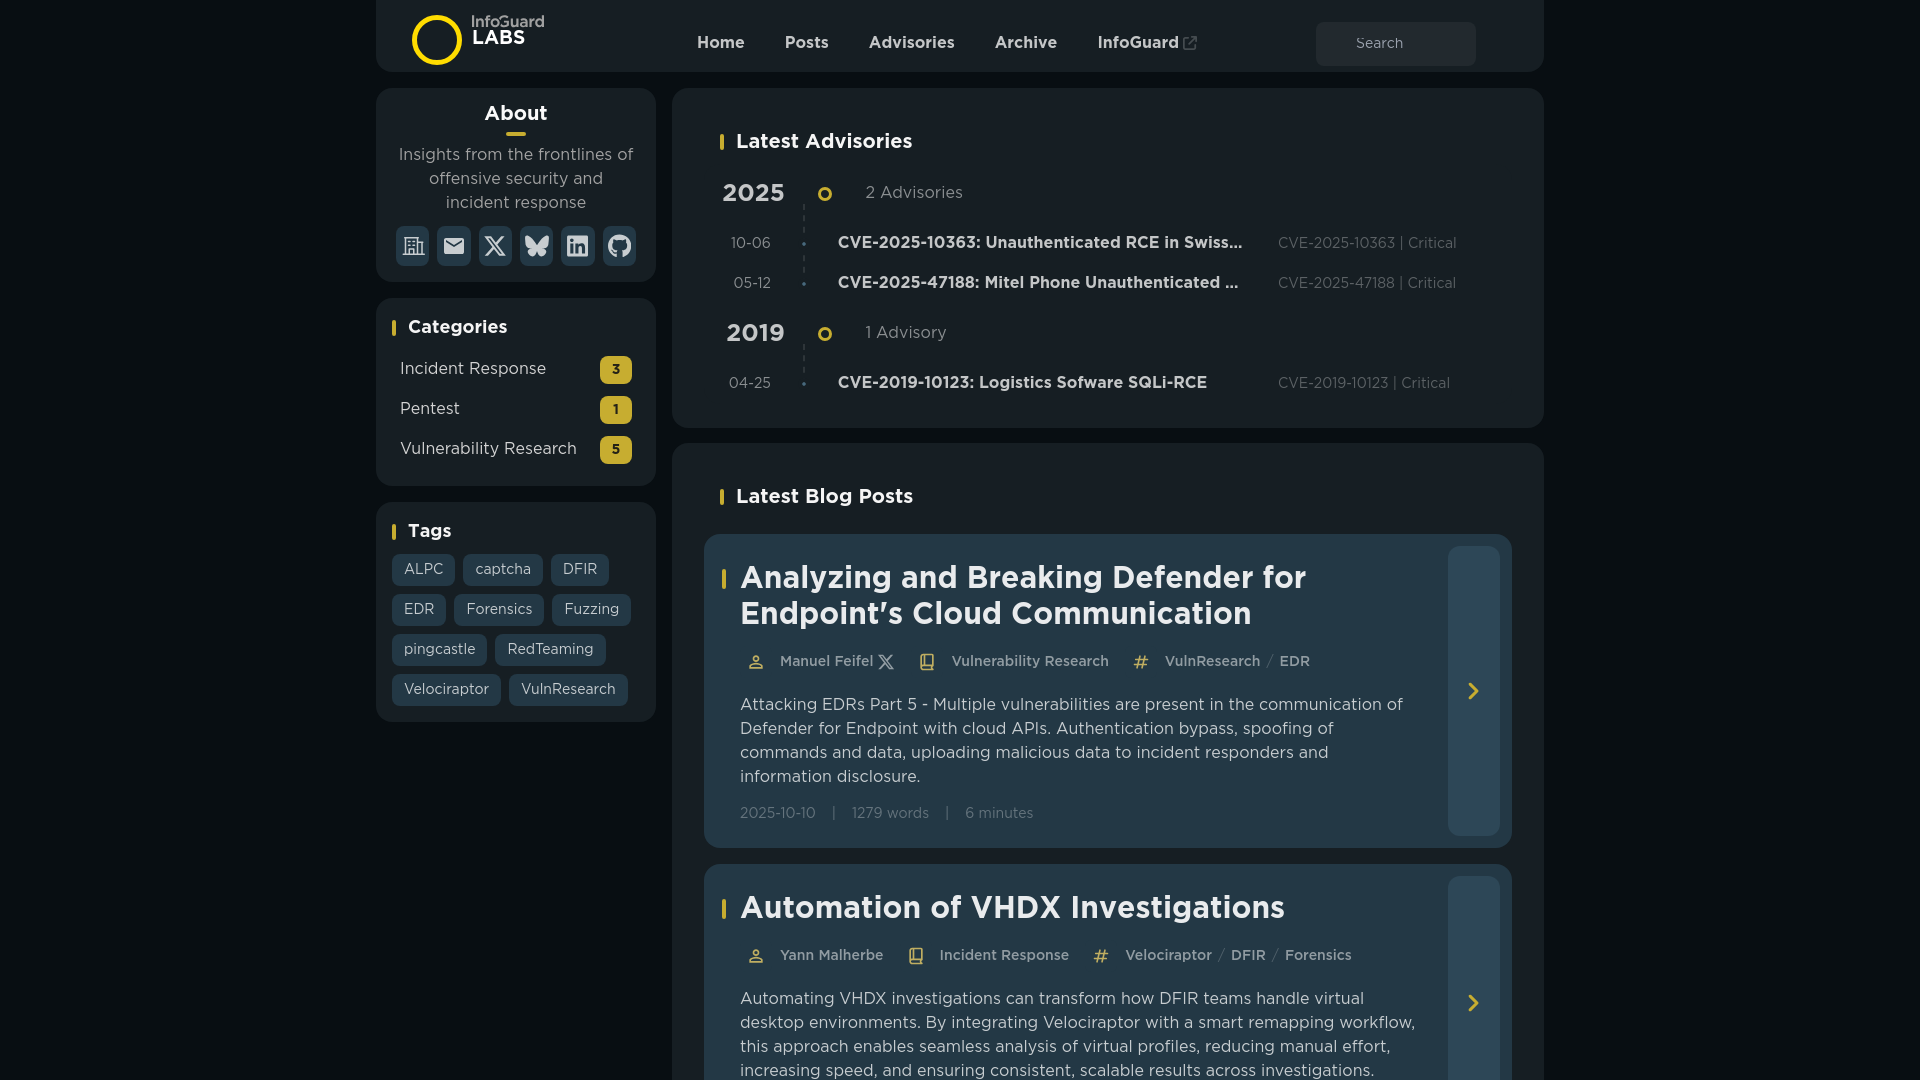Open advisory CVE-2025-10363 Unauthenticated RCE
Image resolution: width=1920 pixels, height=1080 pixels.
coord(1040,243)
